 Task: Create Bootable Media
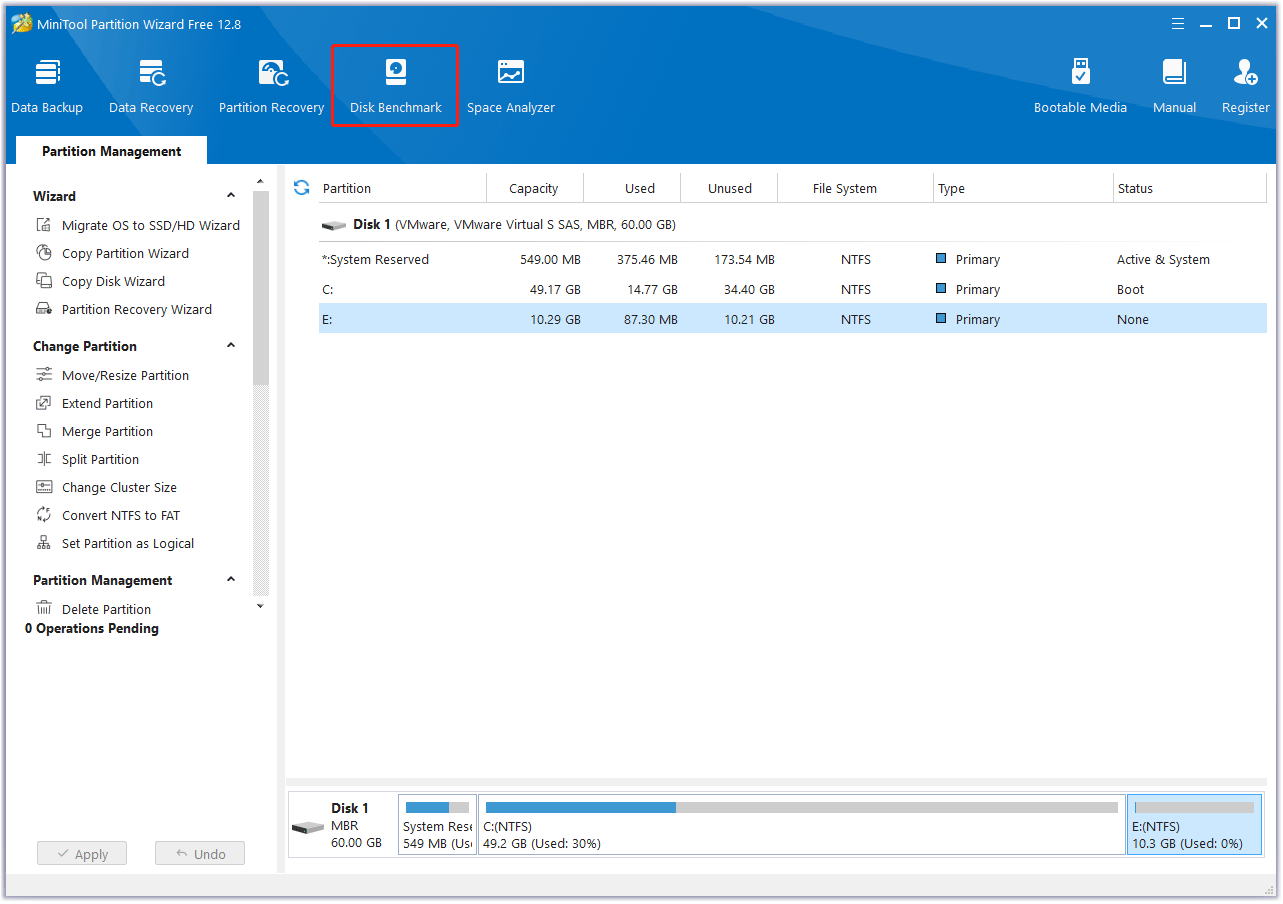[x=1080, y=87]
